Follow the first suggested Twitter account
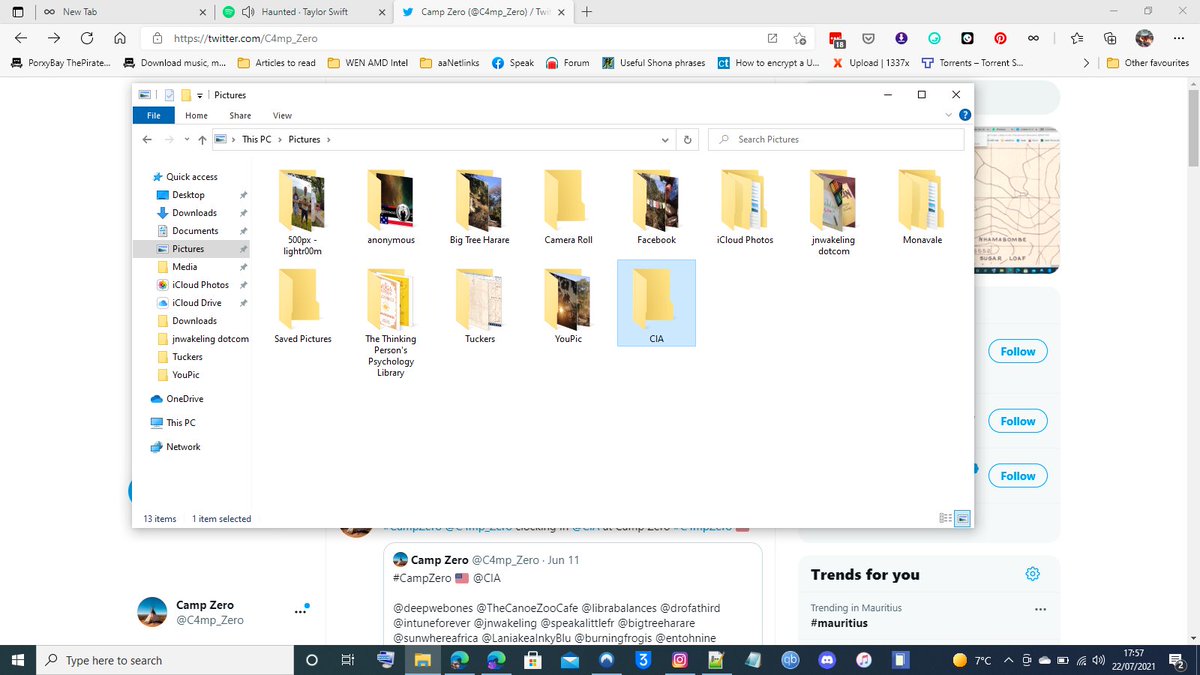This screenshot has width=1200, height=675. coord(1017,351)
